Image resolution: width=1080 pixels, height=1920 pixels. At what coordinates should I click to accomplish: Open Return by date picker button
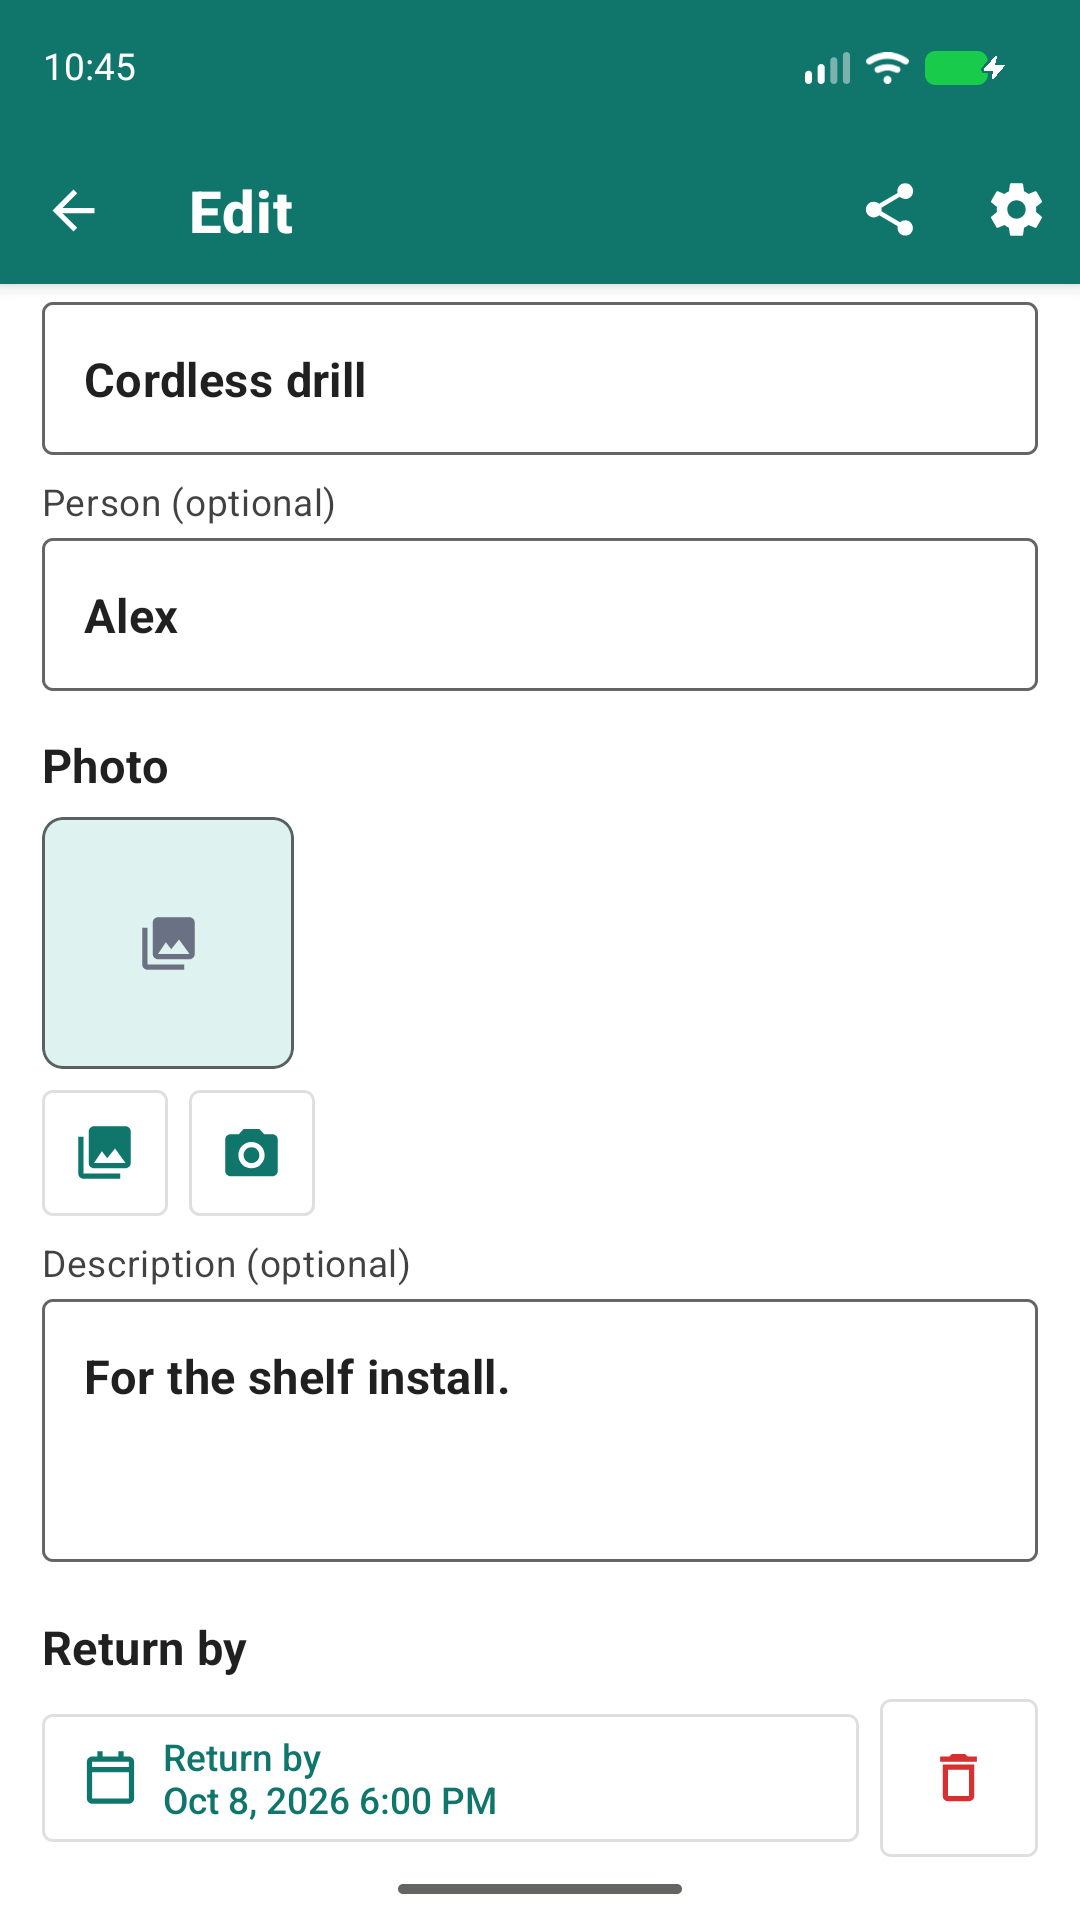450,1778
